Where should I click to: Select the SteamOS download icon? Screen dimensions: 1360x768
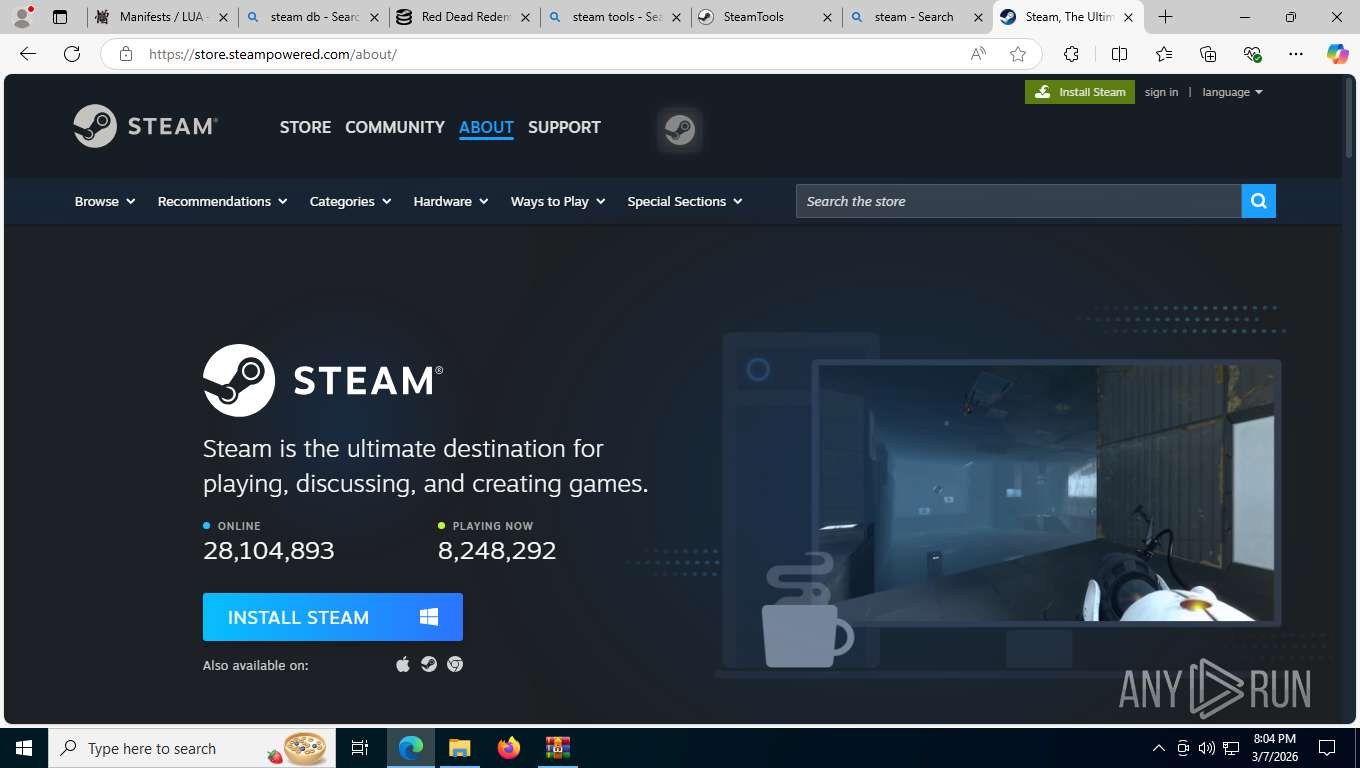point(429,664)
